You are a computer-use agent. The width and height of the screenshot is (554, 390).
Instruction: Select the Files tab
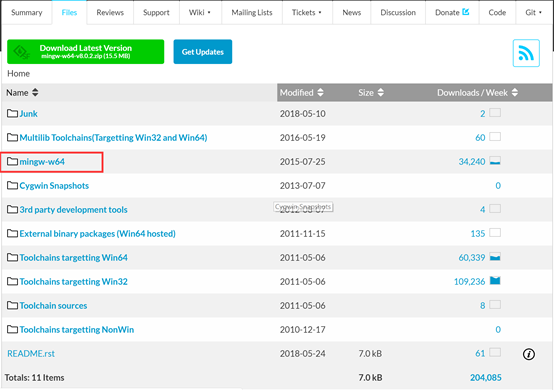(x=69, y=12)
